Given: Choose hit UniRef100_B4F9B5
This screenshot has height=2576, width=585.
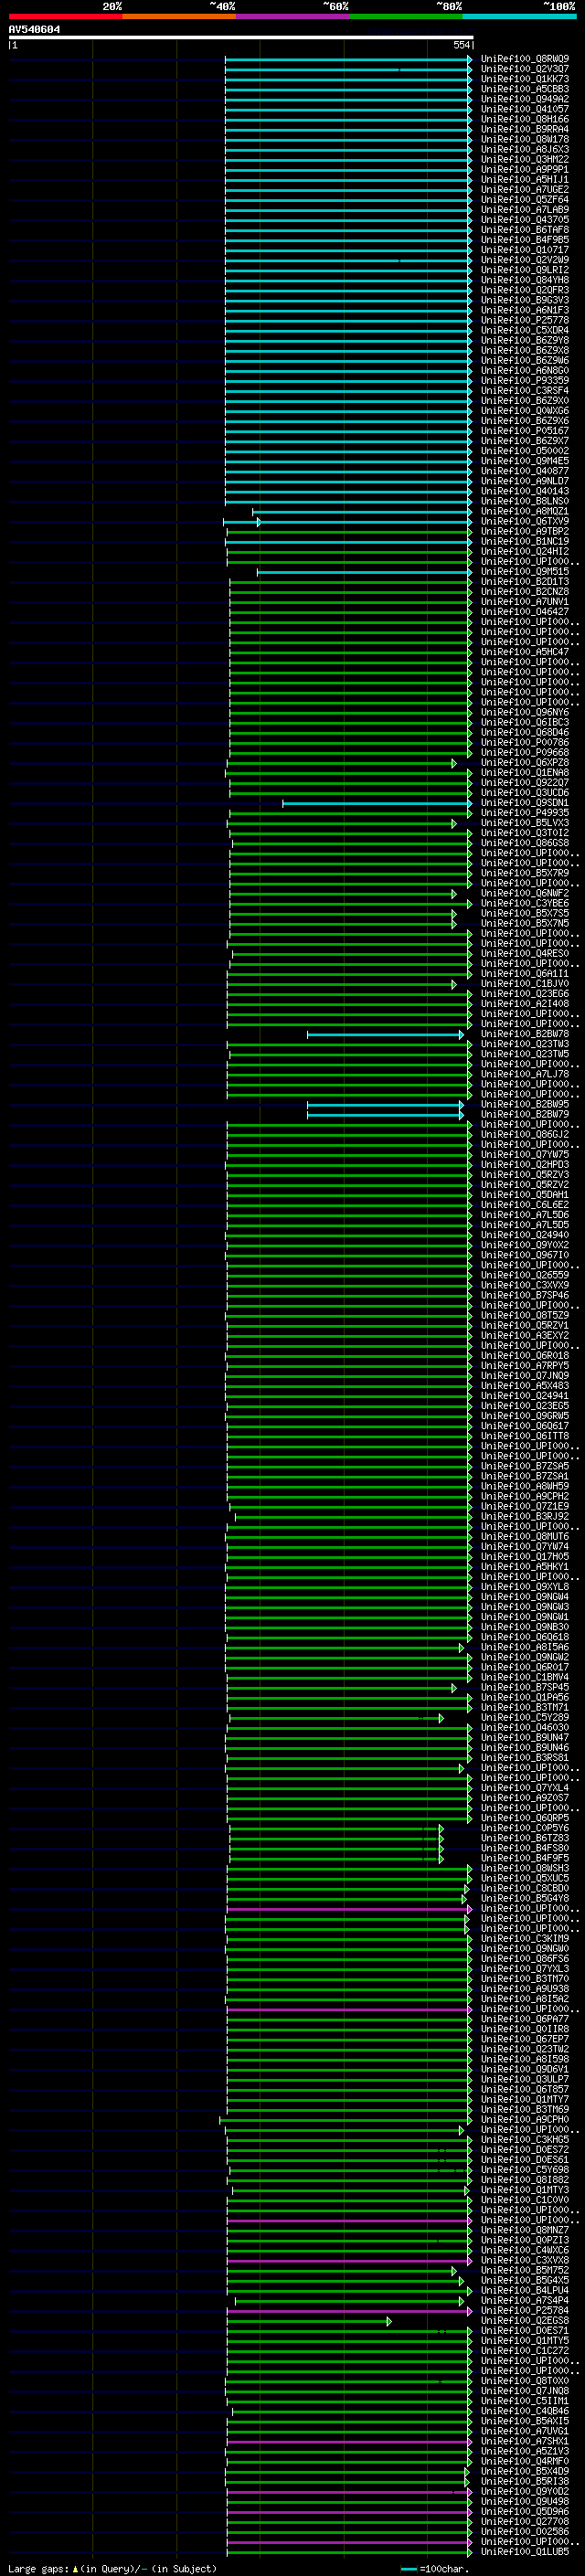Looking at the screenshot, I should 525,240.
